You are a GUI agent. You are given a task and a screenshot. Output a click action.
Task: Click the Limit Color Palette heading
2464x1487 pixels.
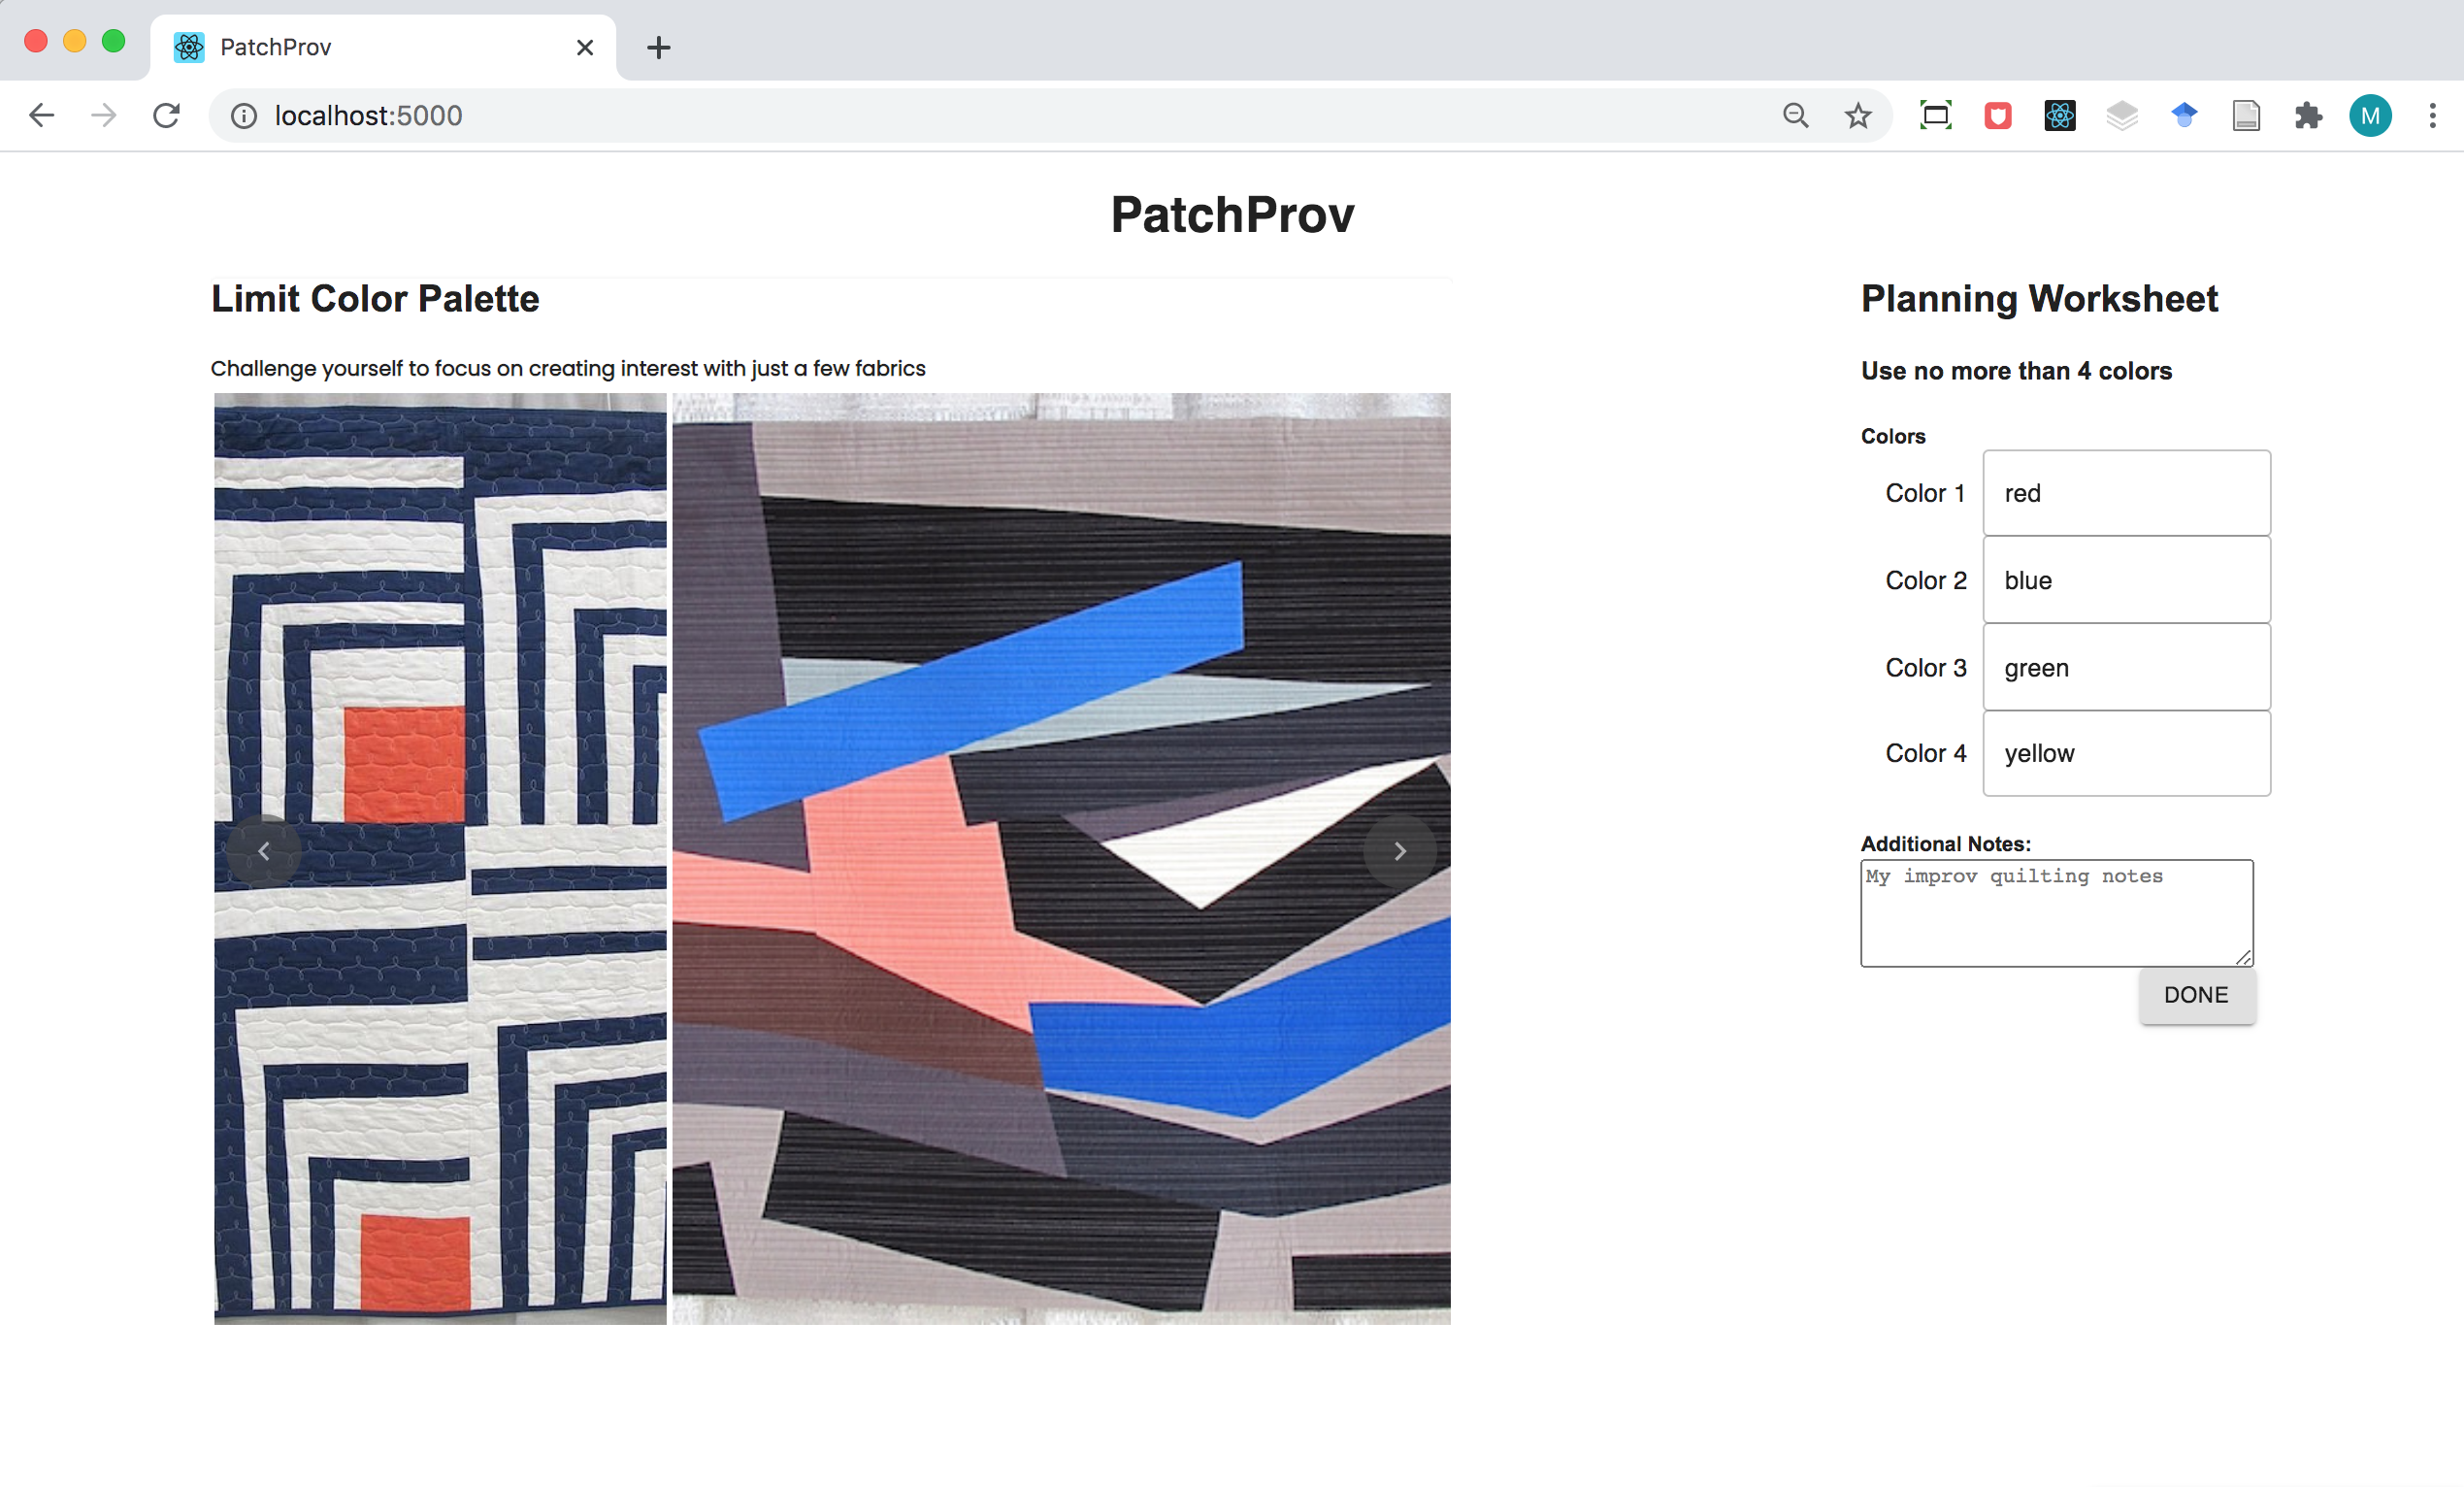point(375,299)
